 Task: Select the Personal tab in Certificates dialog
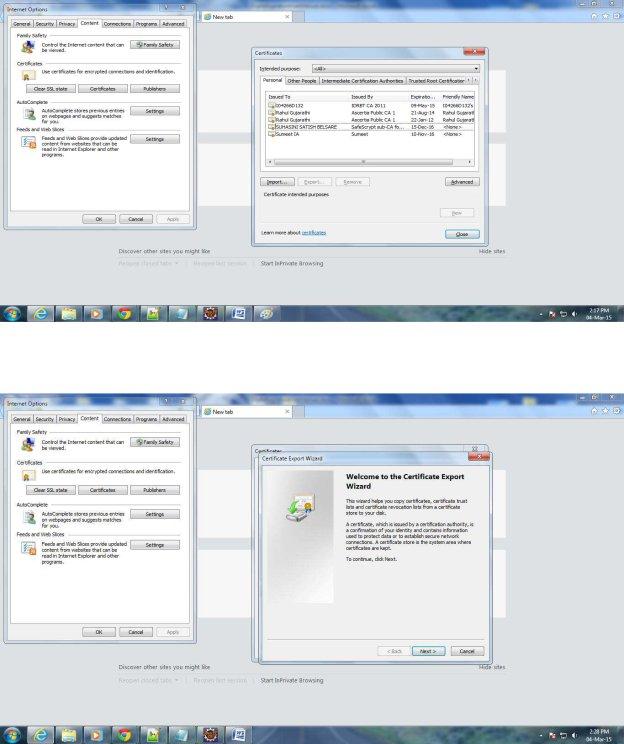click(272, 80)
